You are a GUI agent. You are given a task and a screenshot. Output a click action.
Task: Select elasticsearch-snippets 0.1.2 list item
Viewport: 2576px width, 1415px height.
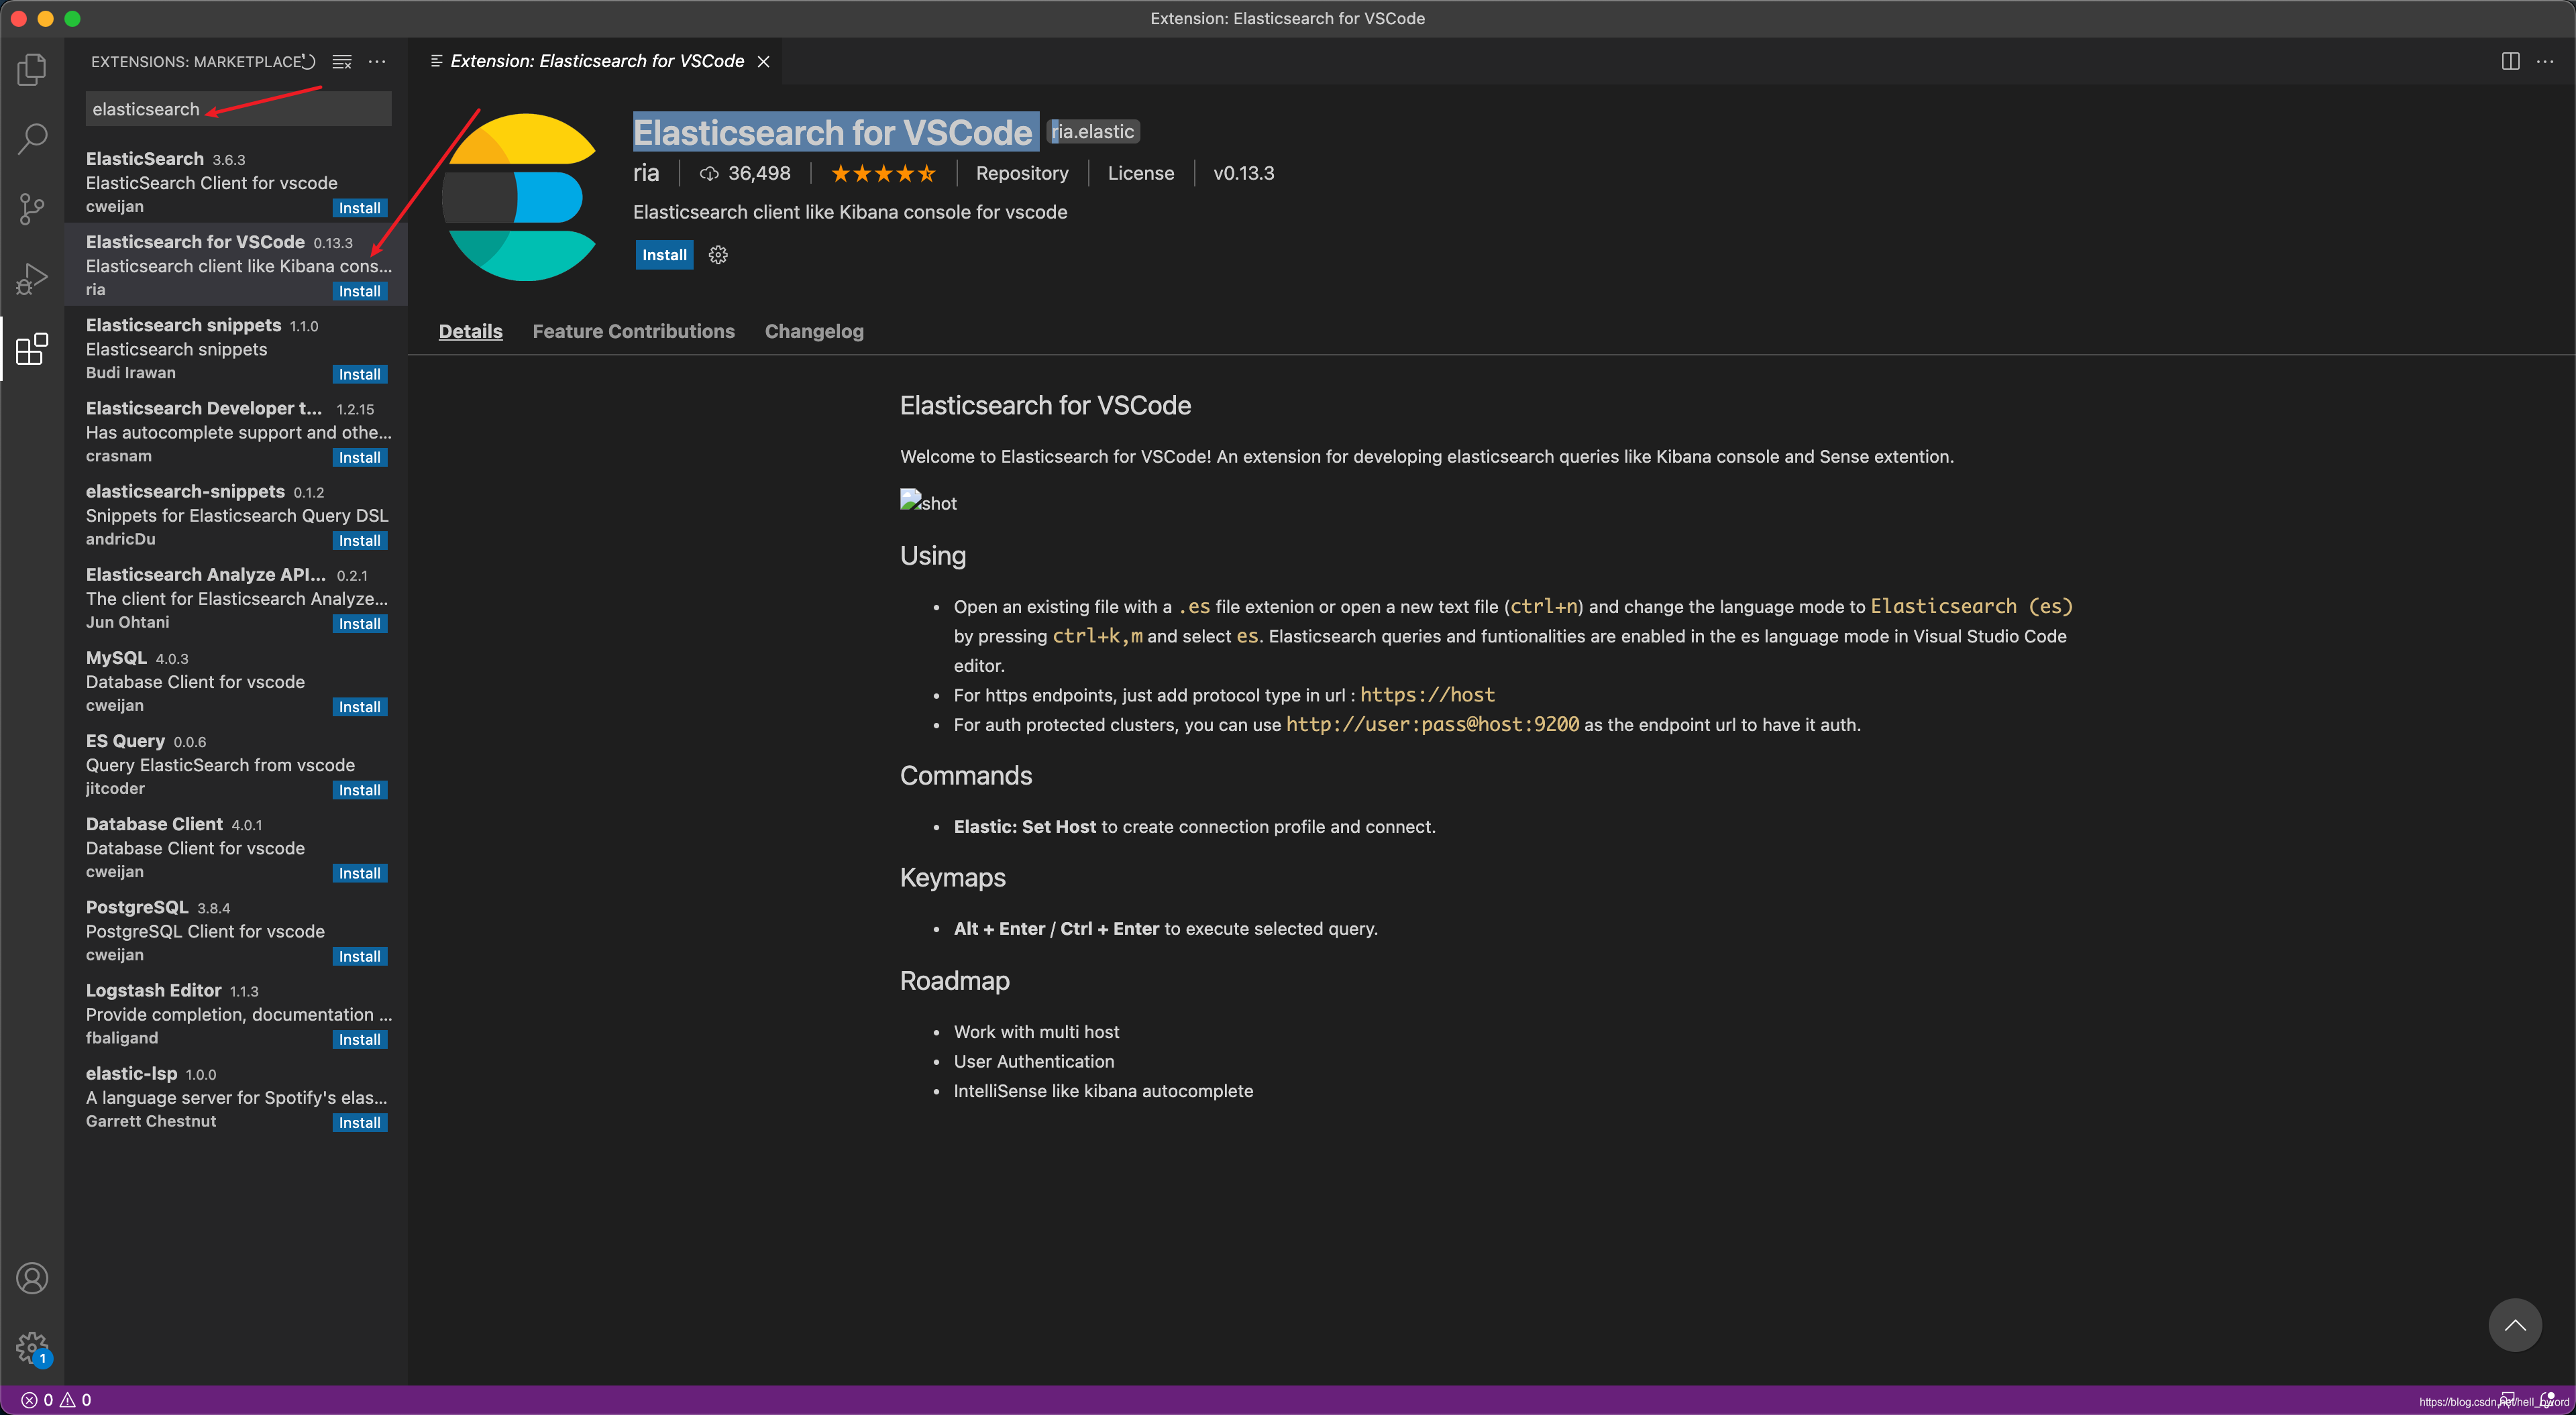point(237,514)
